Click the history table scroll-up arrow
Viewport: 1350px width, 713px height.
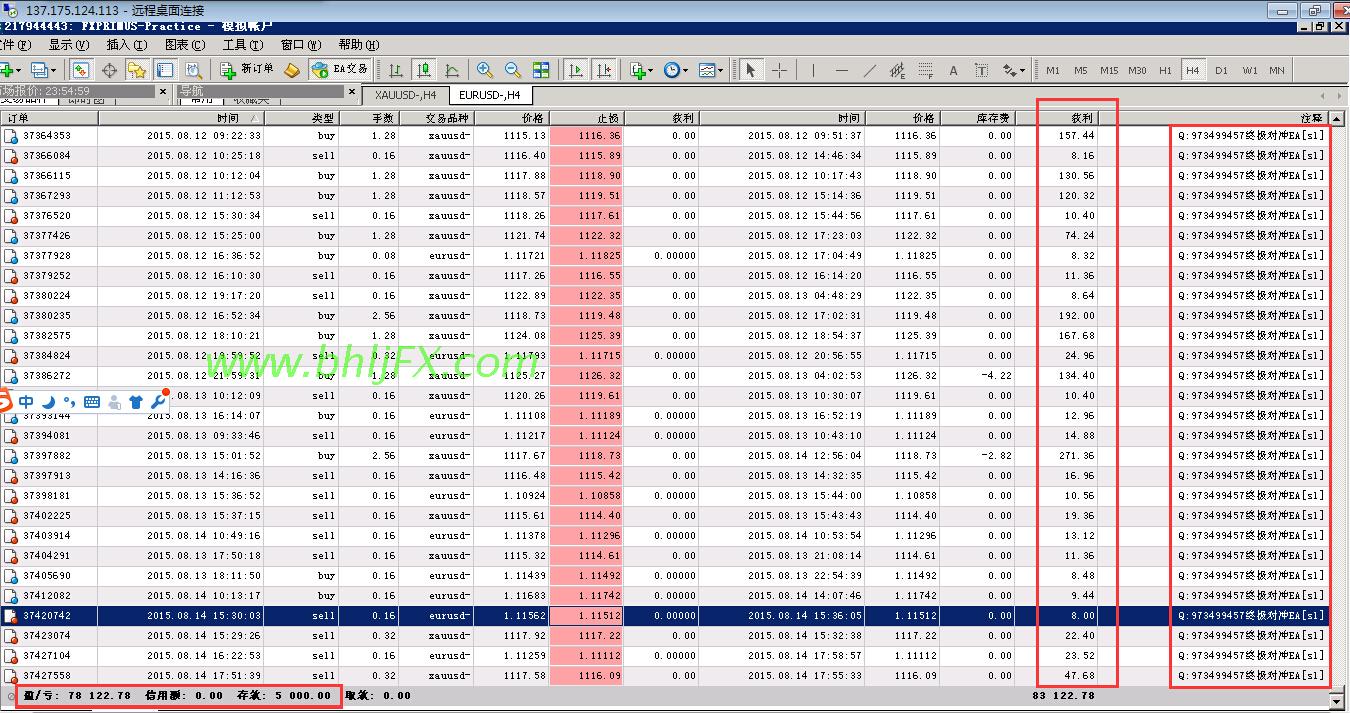1337,118
